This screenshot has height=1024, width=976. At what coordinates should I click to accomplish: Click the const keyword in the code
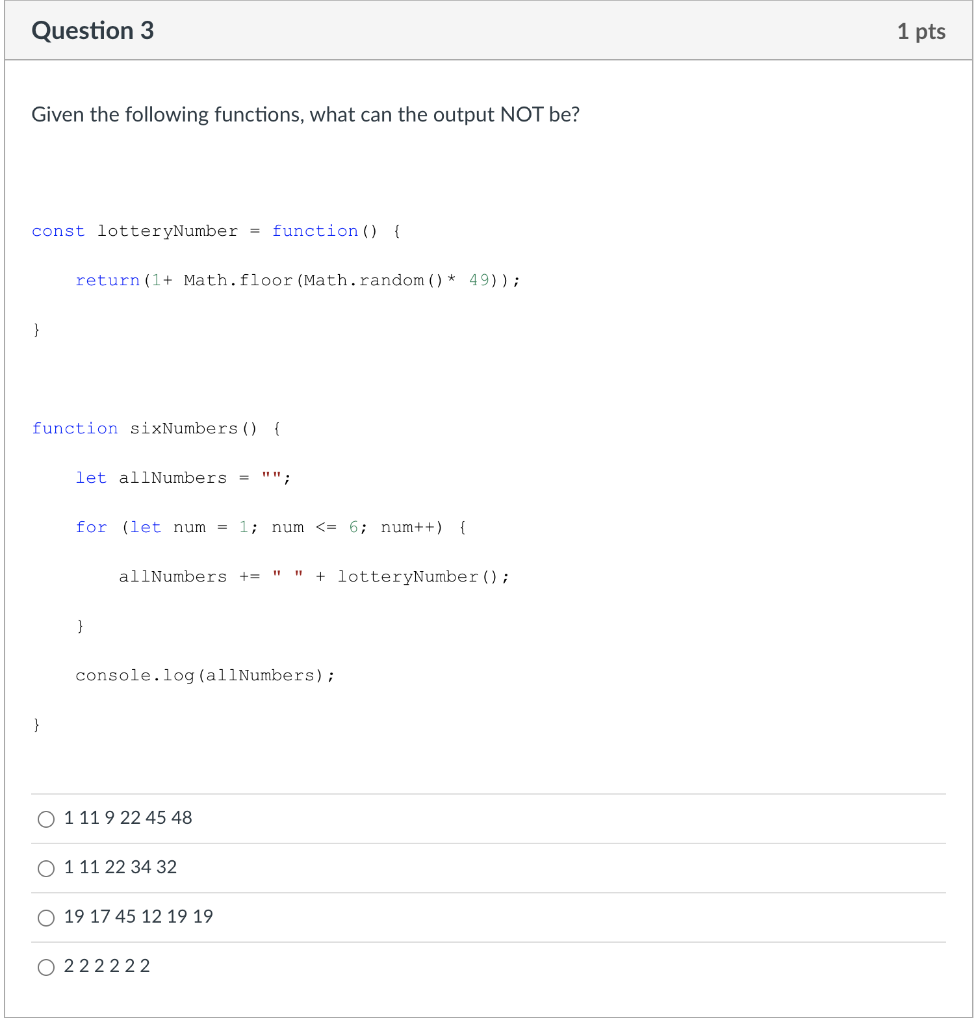tap(58, 231)
